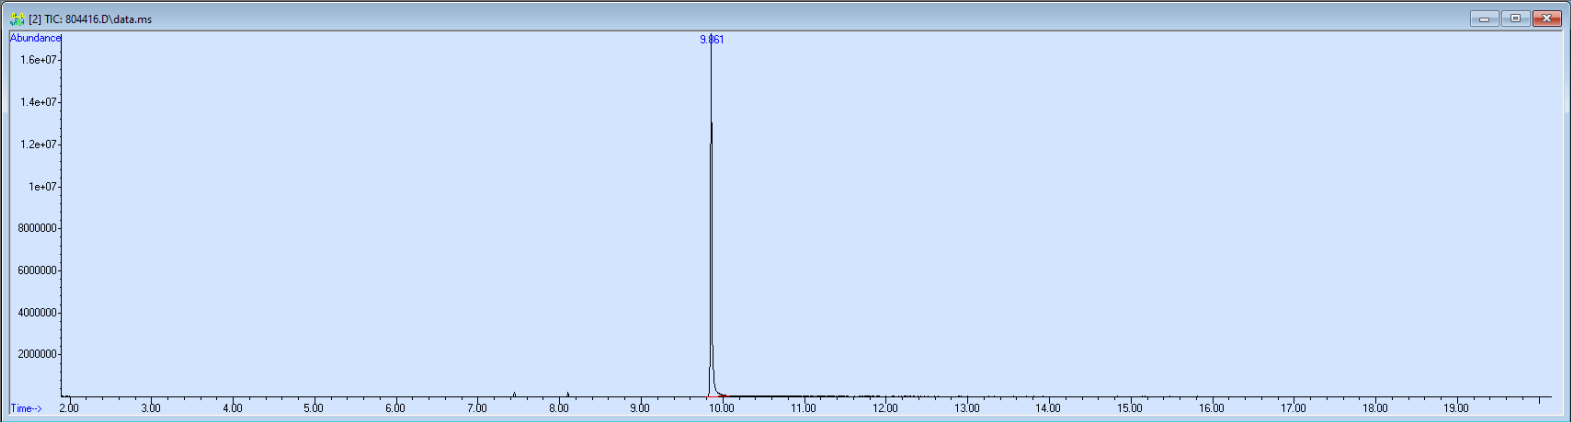This screenshot has height=422, width=1571.
Task: Click the 2000000 abundance tick label
Action: (x=38, y=354)
